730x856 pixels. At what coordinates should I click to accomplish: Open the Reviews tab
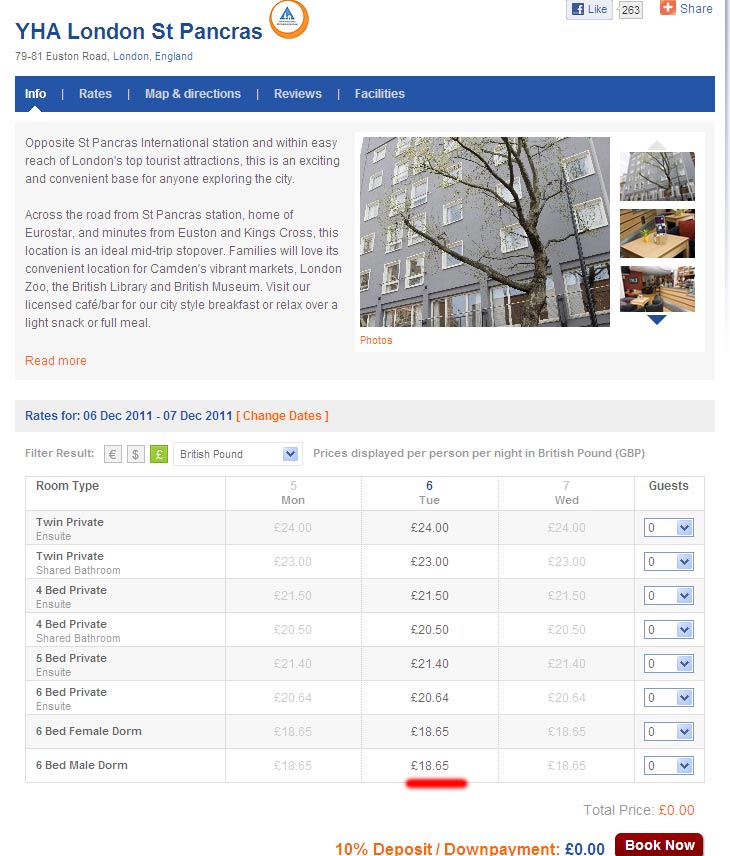click(x=298, y=94)
